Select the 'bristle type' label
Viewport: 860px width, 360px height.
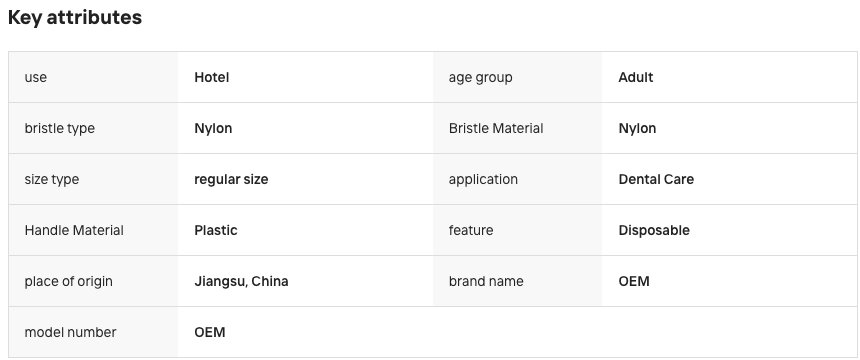pyautogui.click(x=60, y=128)
